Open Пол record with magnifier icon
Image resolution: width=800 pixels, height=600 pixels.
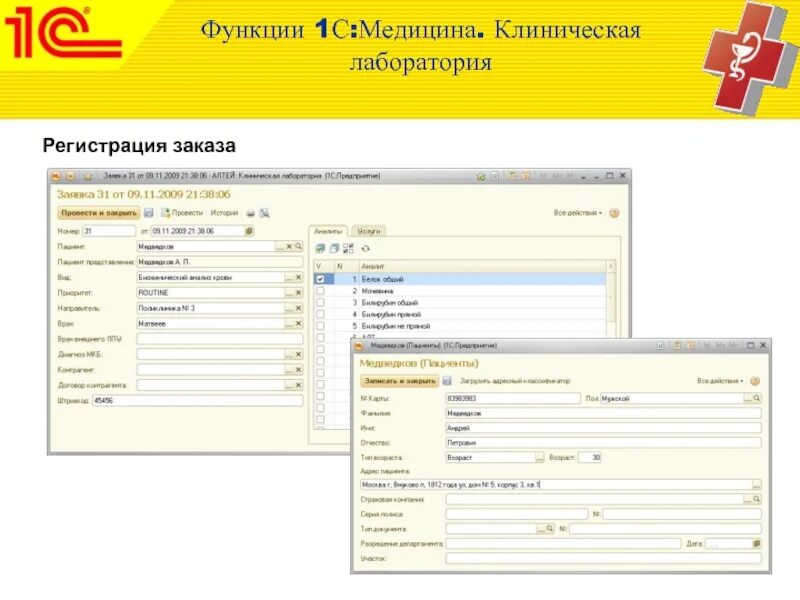tap(757, 398)
